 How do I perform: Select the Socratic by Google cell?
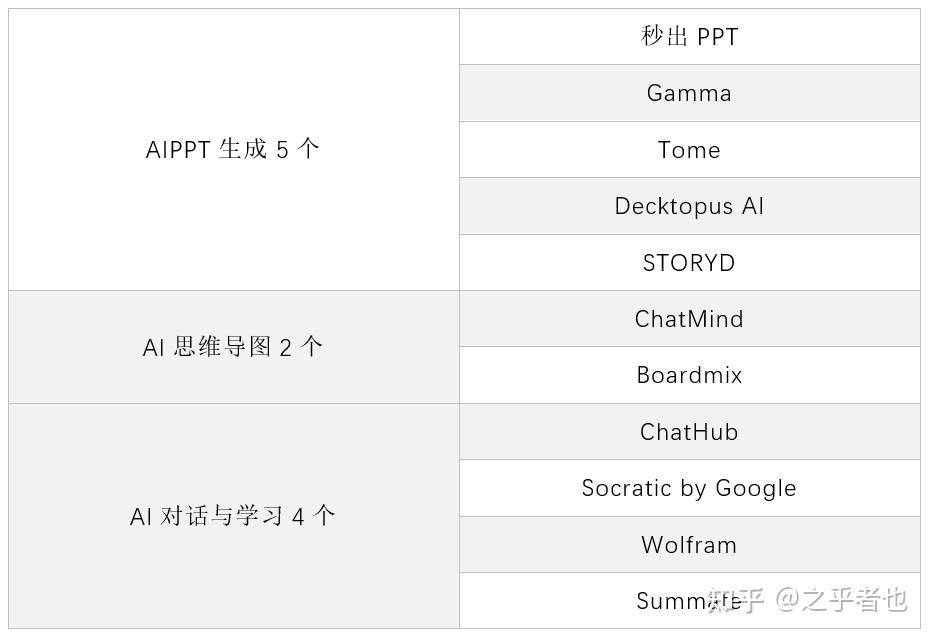689,488
